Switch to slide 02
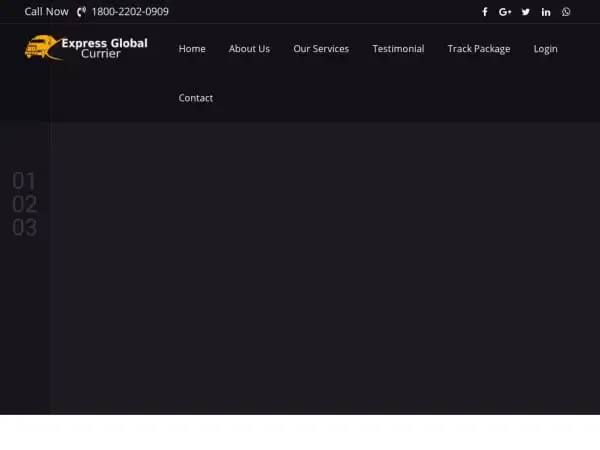Viewport: 600px width, 450px height. [24, 204]
